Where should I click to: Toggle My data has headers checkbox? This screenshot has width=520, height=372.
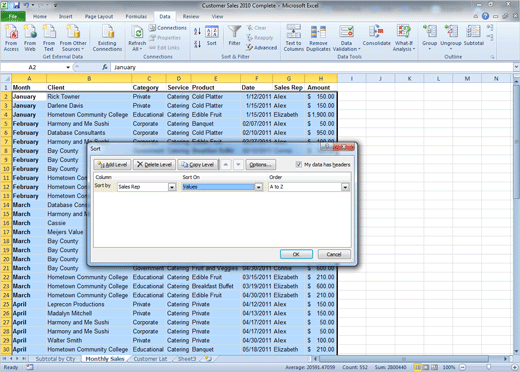[299, 164]
